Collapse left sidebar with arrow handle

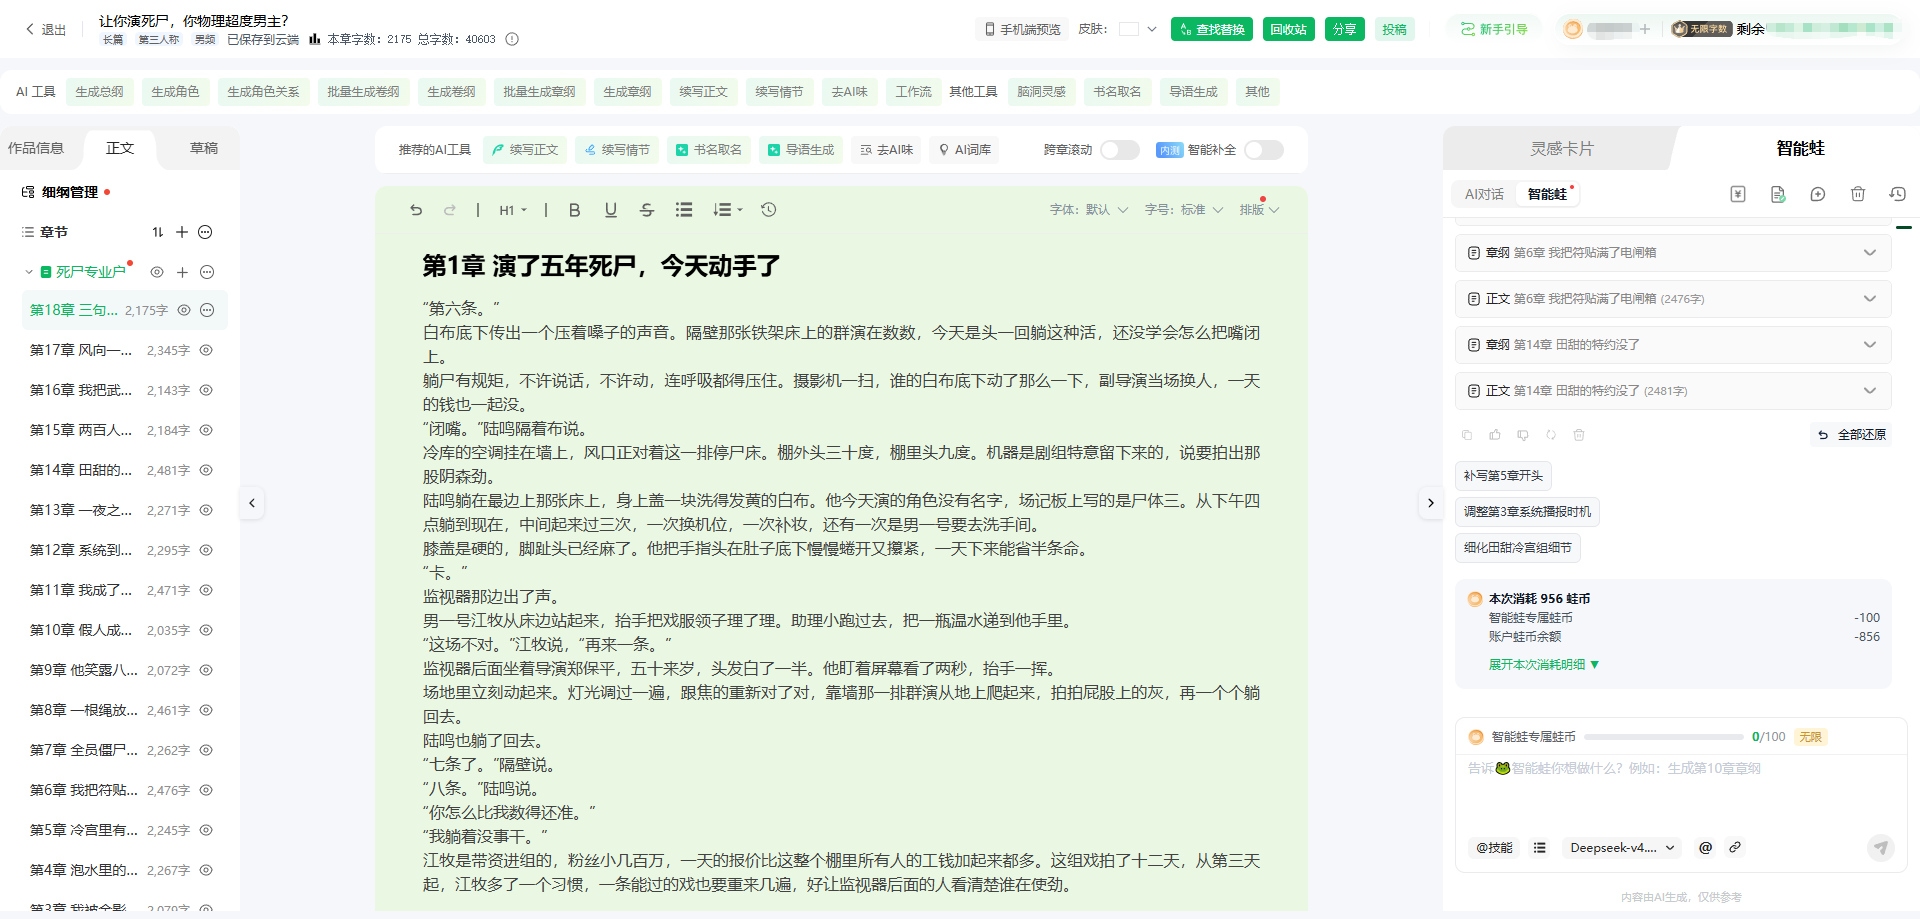(252, 503)
